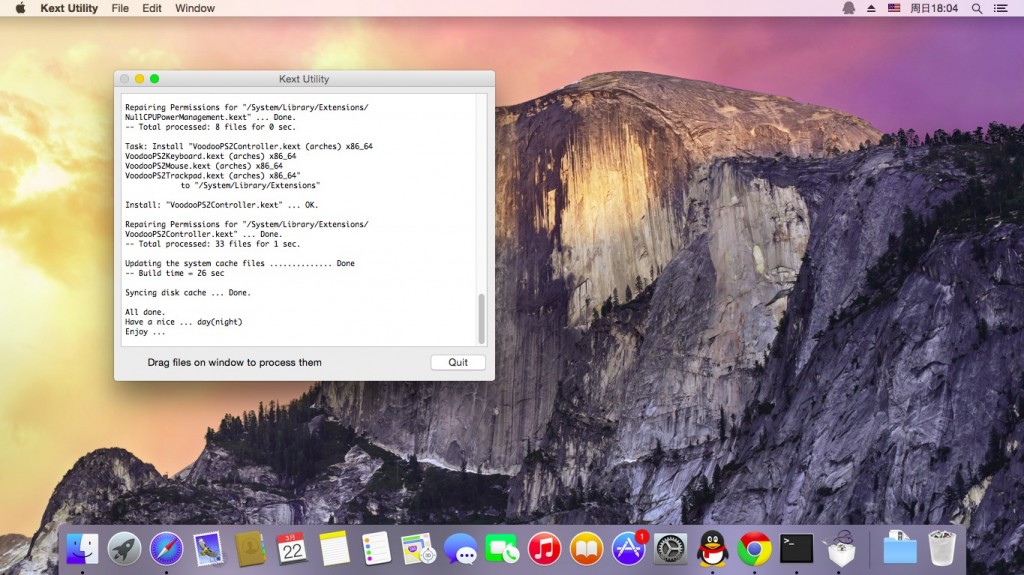The height and width of the screenshot is (575, 1024).
Task: Open Finder from the dock
Action: pyautogui.click(x=82, y=549)
